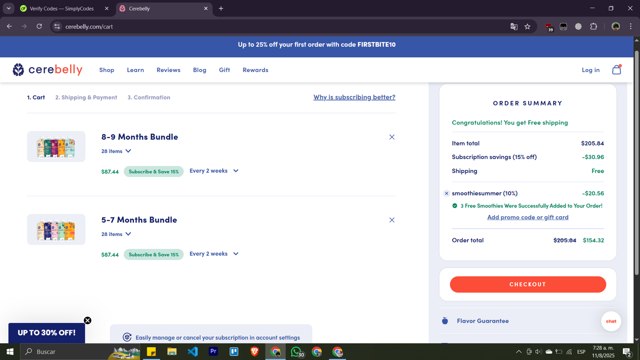This screenshot has width=640, height=360.
Task: Go to the Blog page
Action: click(199, 70)
